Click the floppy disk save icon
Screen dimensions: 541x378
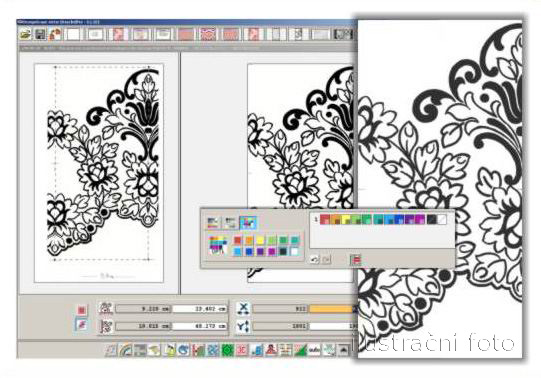pos(40,34)
